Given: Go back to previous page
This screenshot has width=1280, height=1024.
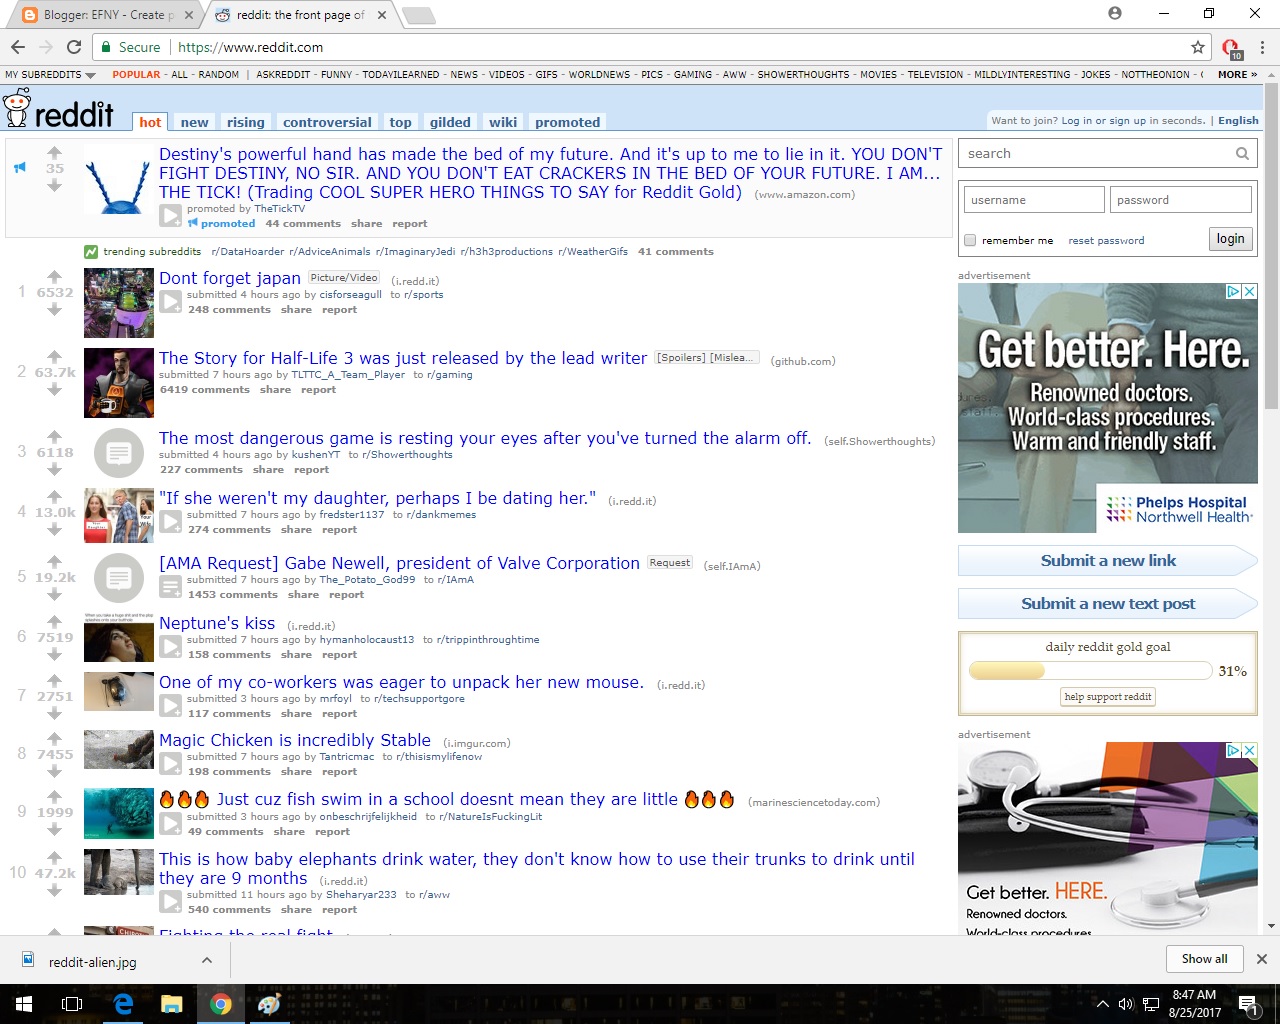Looking at the screenshot, I should pyautogui.click(x=18, y=47).
